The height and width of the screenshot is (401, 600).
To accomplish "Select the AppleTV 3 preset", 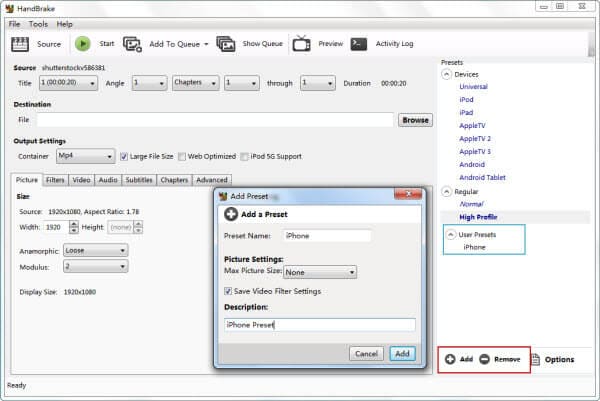I will [x=475, y=152].
